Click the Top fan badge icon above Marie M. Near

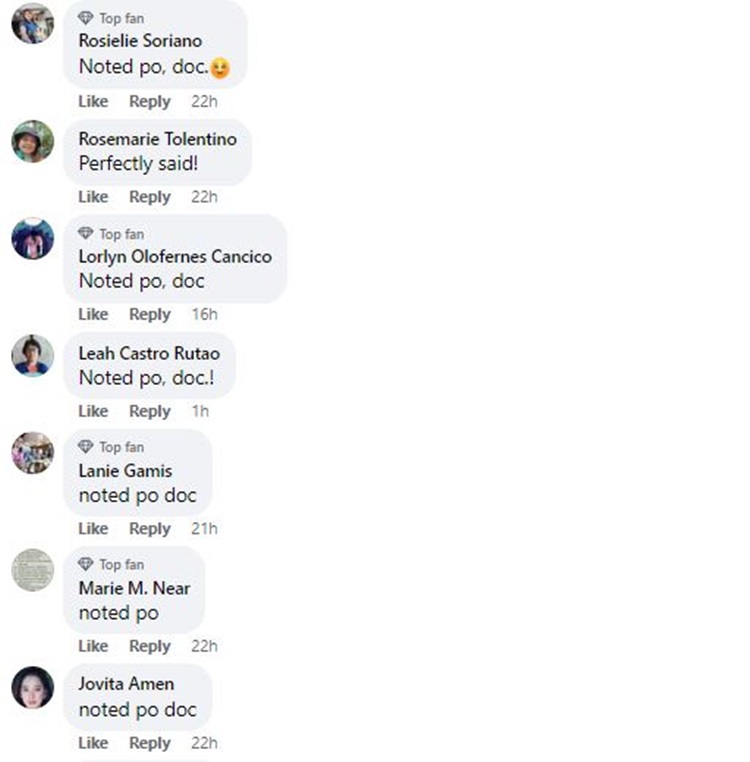pyautogui.click(x=86, y=564)
